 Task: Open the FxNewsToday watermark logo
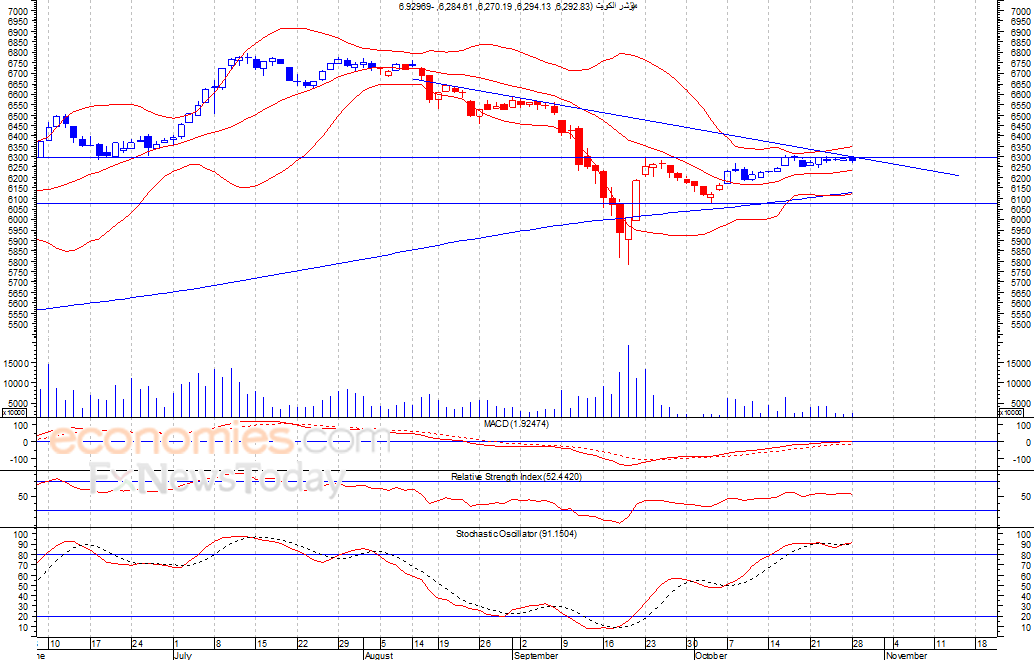(x=217, y=478)
